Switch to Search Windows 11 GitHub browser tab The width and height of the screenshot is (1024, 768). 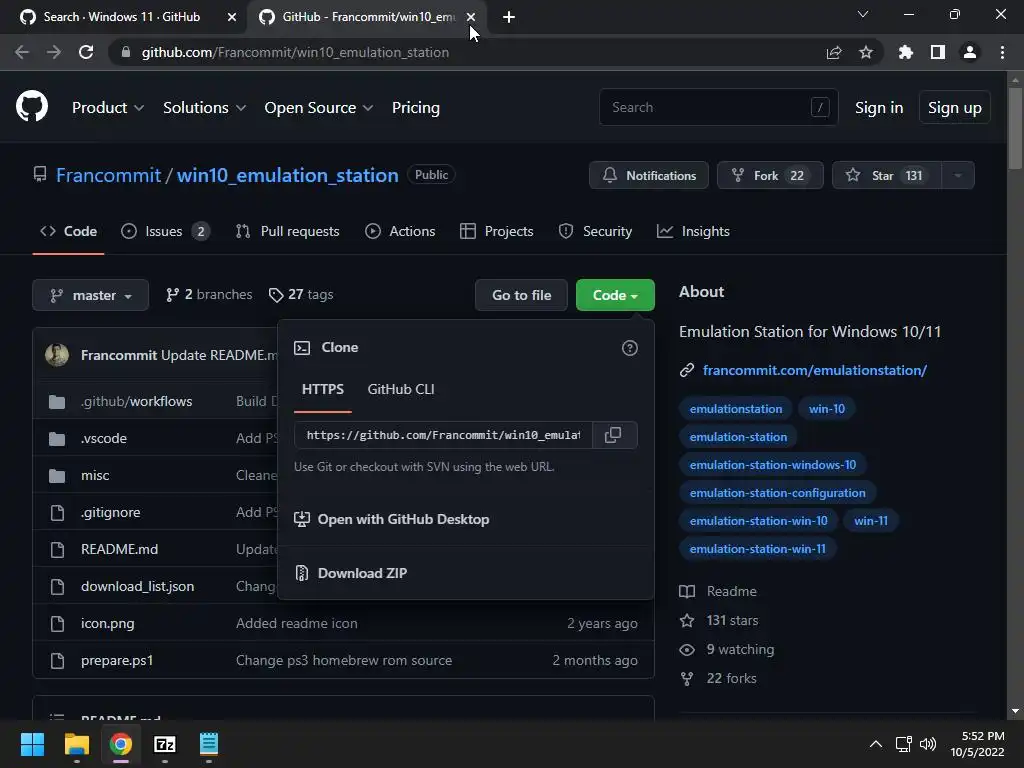click(x=121, y=17)
